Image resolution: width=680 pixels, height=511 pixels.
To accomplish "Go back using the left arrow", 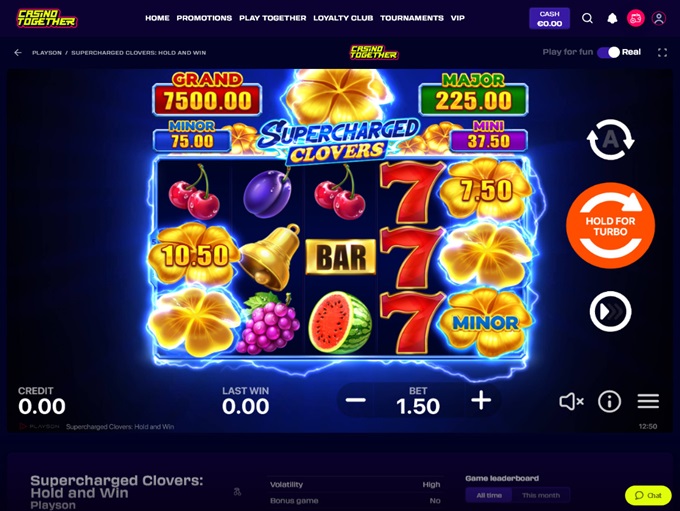I will click(x=18, y=52).
